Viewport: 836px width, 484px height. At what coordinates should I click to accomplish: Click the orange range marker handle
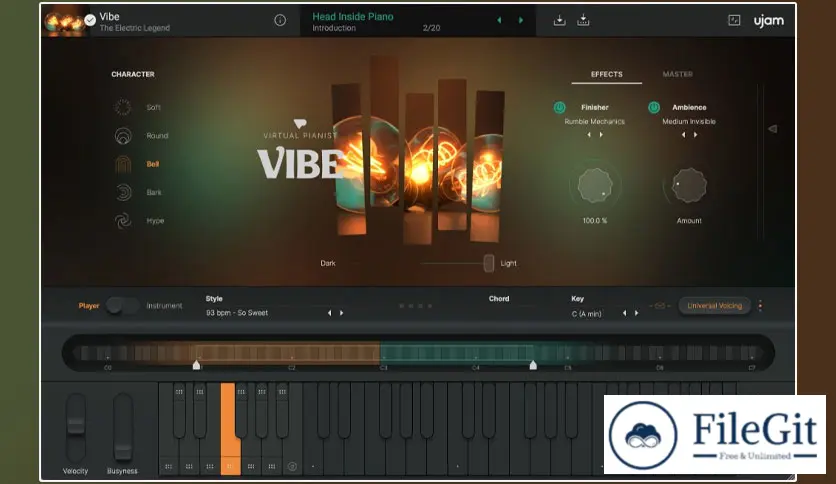[196, 365]
